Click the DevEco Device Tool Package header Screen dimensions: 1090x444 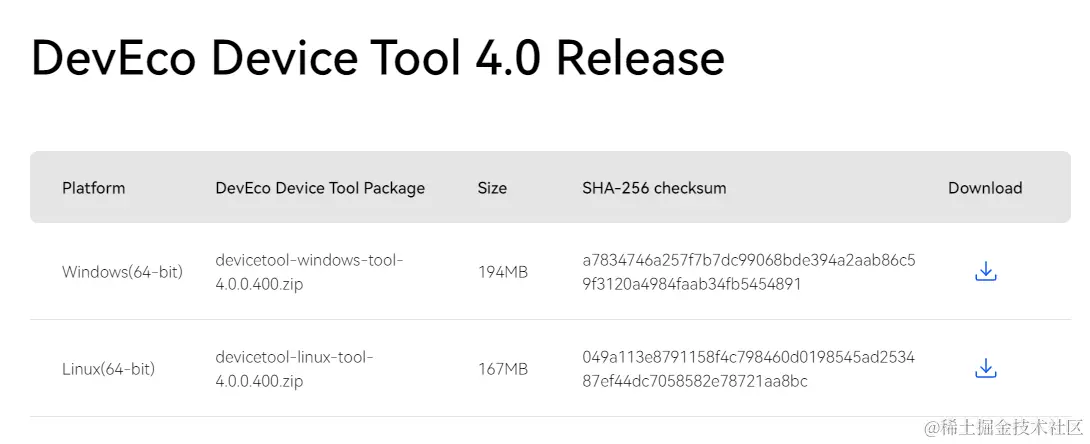320,188
